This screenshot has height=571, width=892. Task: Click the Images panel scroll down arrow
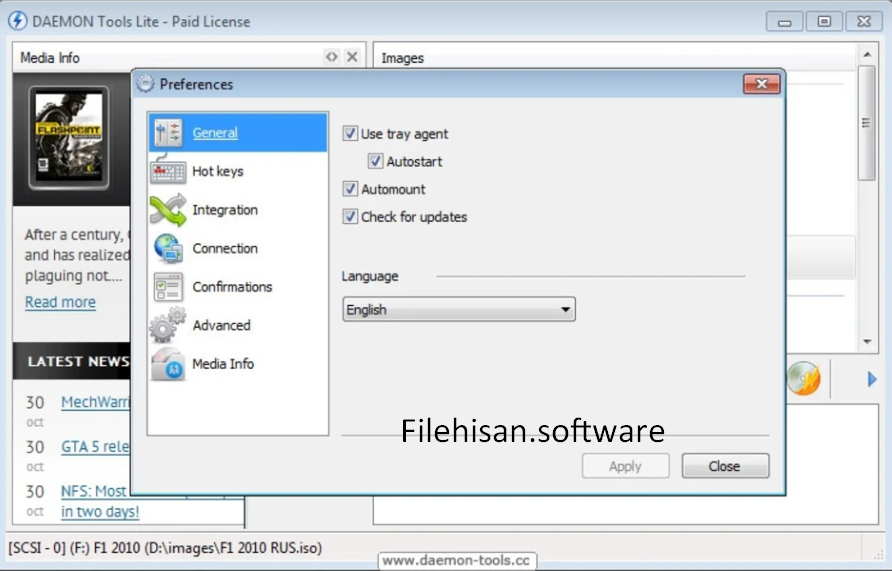867,342
